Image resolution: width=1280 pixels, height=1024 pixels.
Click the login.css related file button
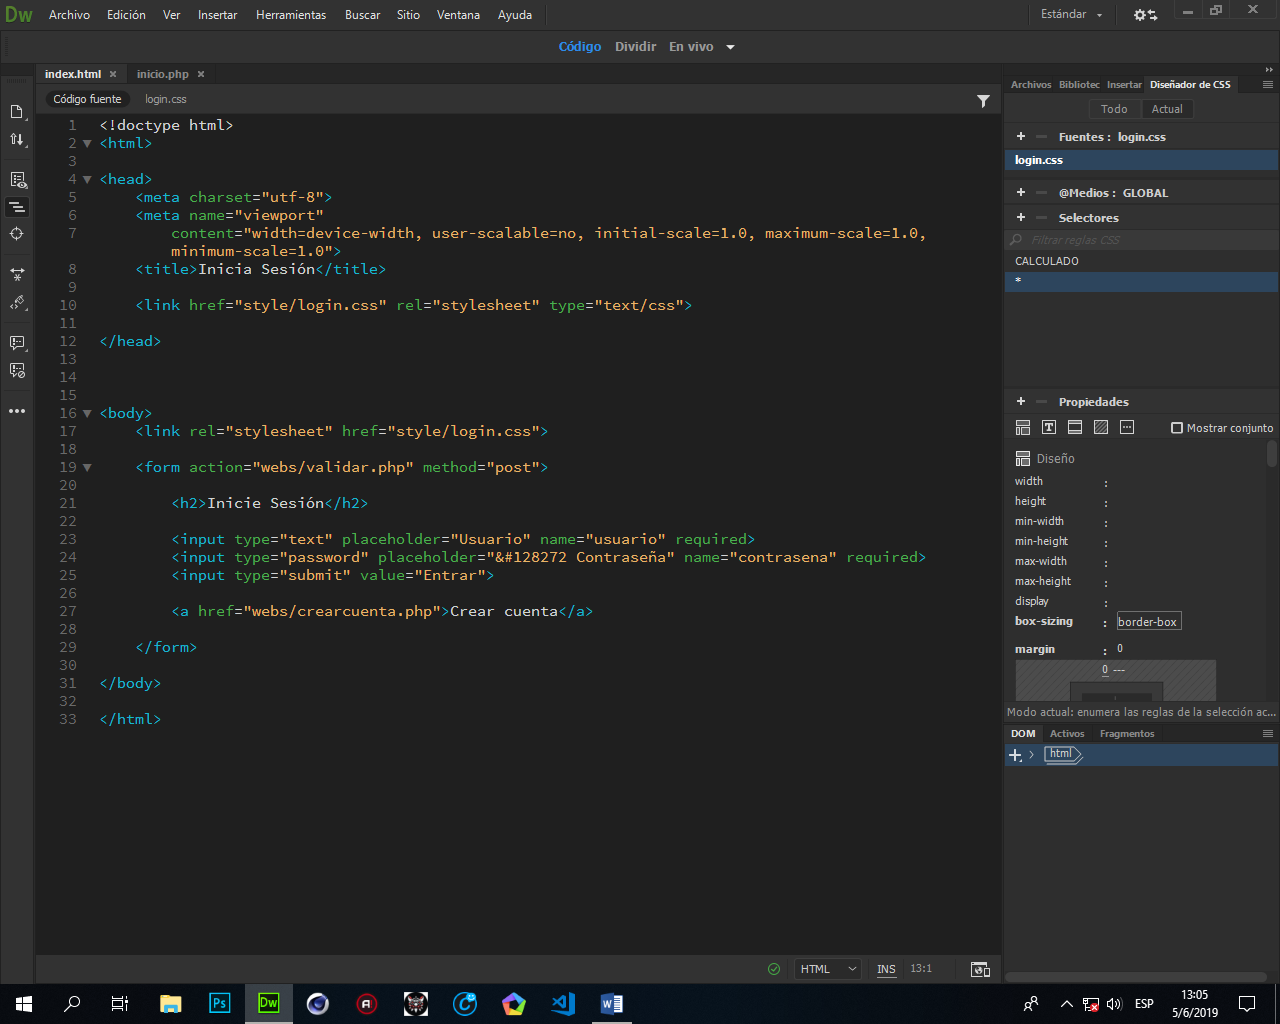click(166, 99)
